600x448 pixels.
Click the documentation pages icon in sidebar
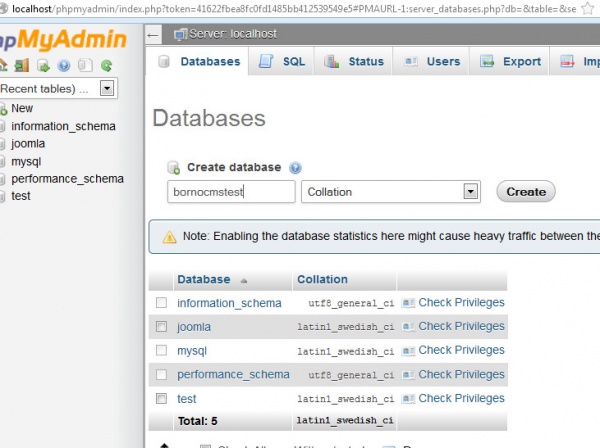[85, 65]
